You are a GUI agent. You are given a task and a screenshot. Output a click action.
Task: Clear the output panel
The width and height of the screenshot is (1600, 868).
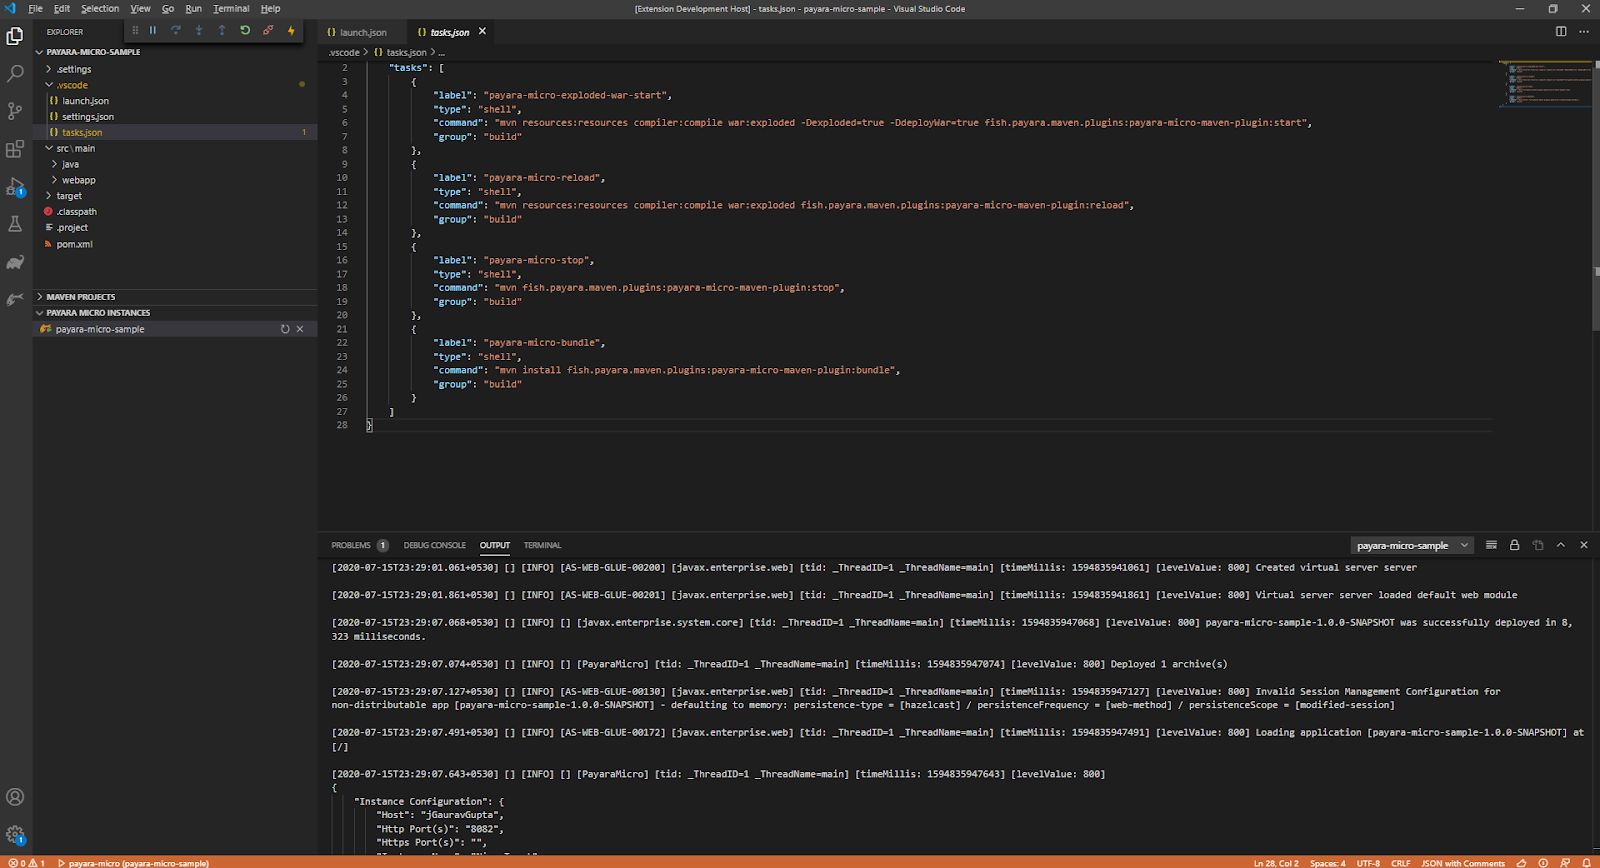pyautogui.click(x=1491, y=545)
